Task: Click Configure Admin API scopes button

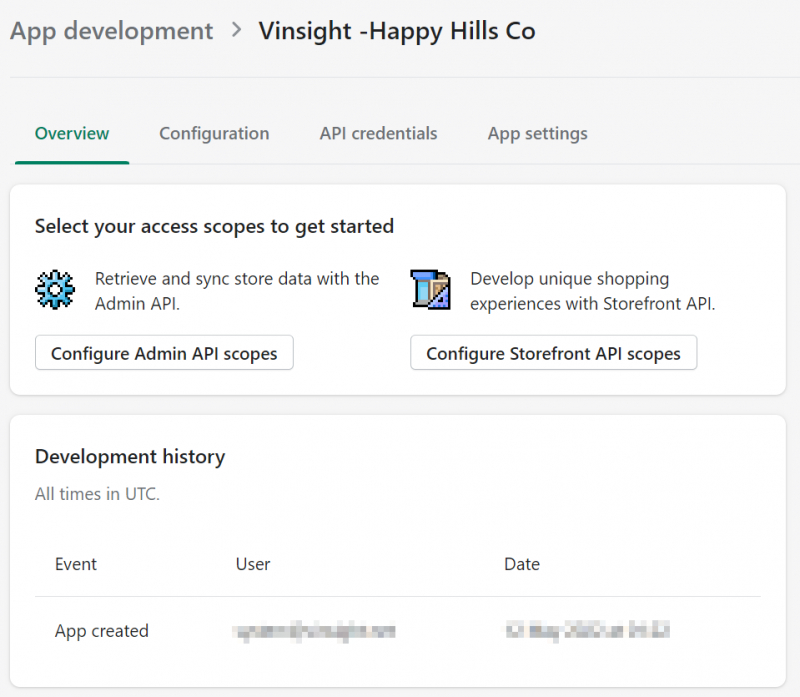Action: pyautogui.click(x=164, y=353)
